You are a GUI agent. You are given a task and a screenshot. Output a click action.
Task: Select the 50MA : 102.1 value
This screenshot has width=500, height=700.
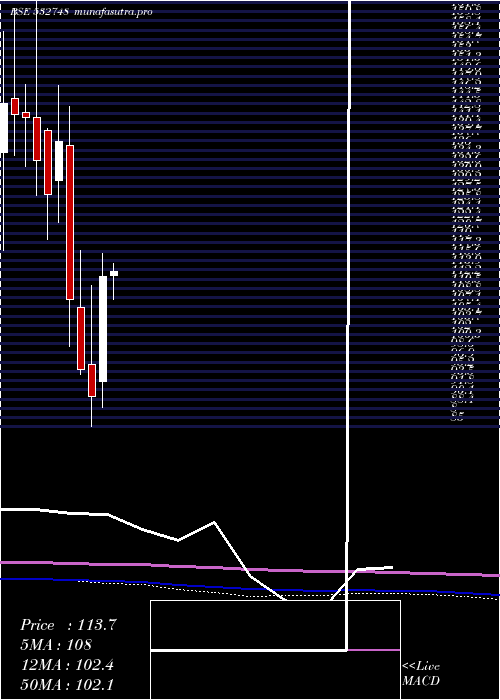[67, 685]
